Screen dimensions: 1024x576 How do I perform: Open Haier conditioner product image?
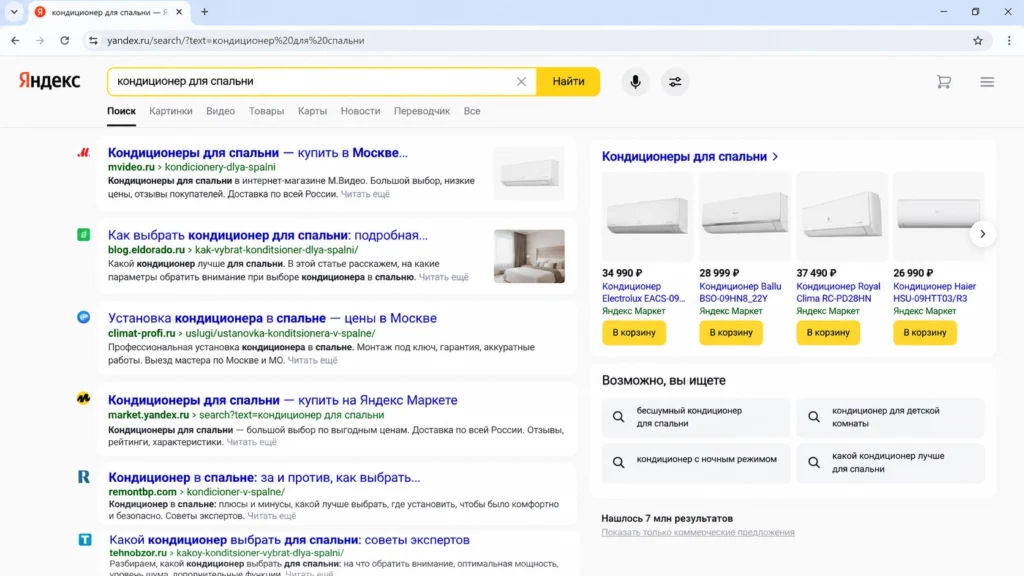pyautogui.click(x=938, y=216)
